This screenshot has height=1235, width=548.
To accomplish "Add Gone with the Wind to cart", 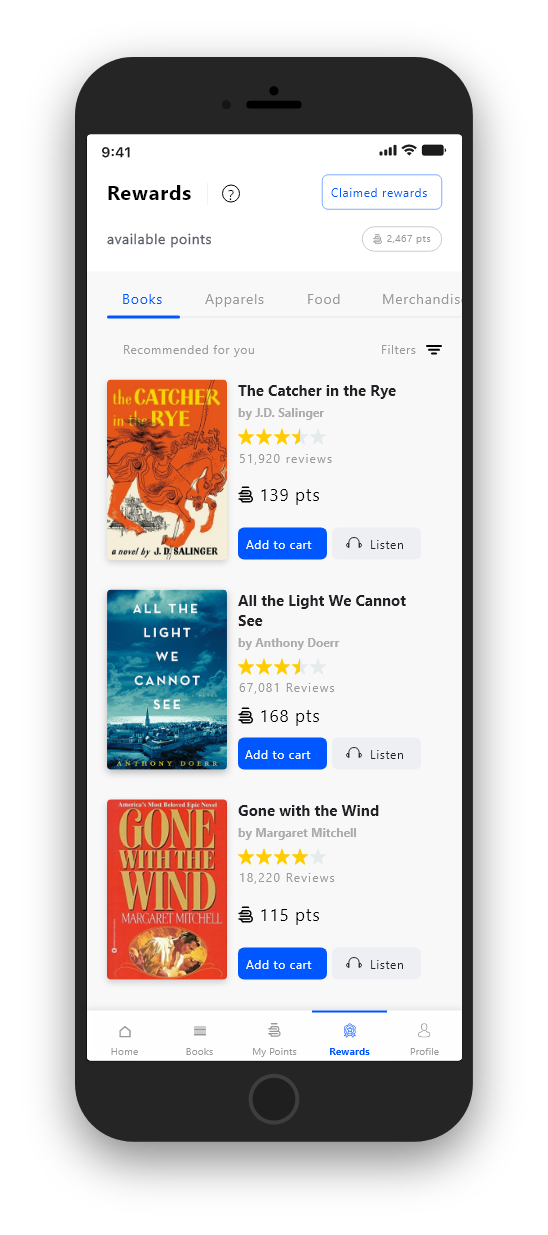I will pyautogui.click(x=282, y=964).
